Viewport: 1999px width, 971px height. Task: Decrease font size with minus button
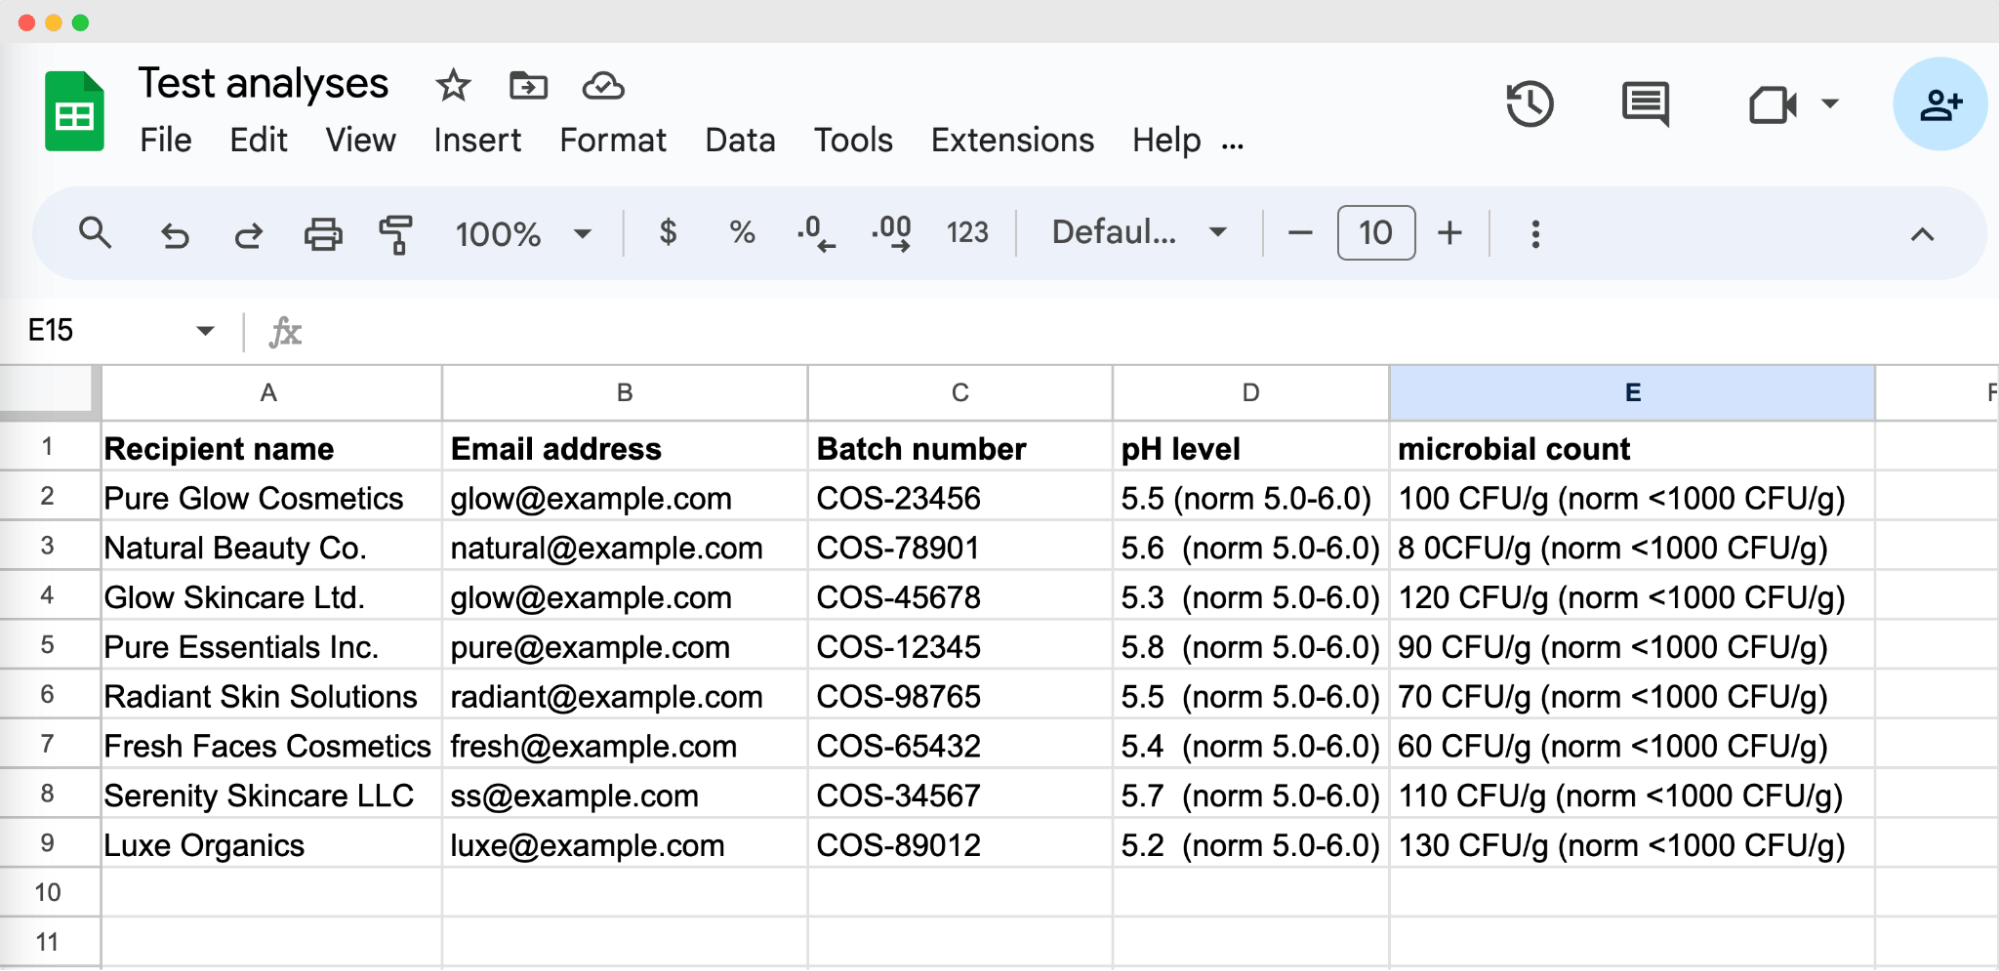[1299, 233]
